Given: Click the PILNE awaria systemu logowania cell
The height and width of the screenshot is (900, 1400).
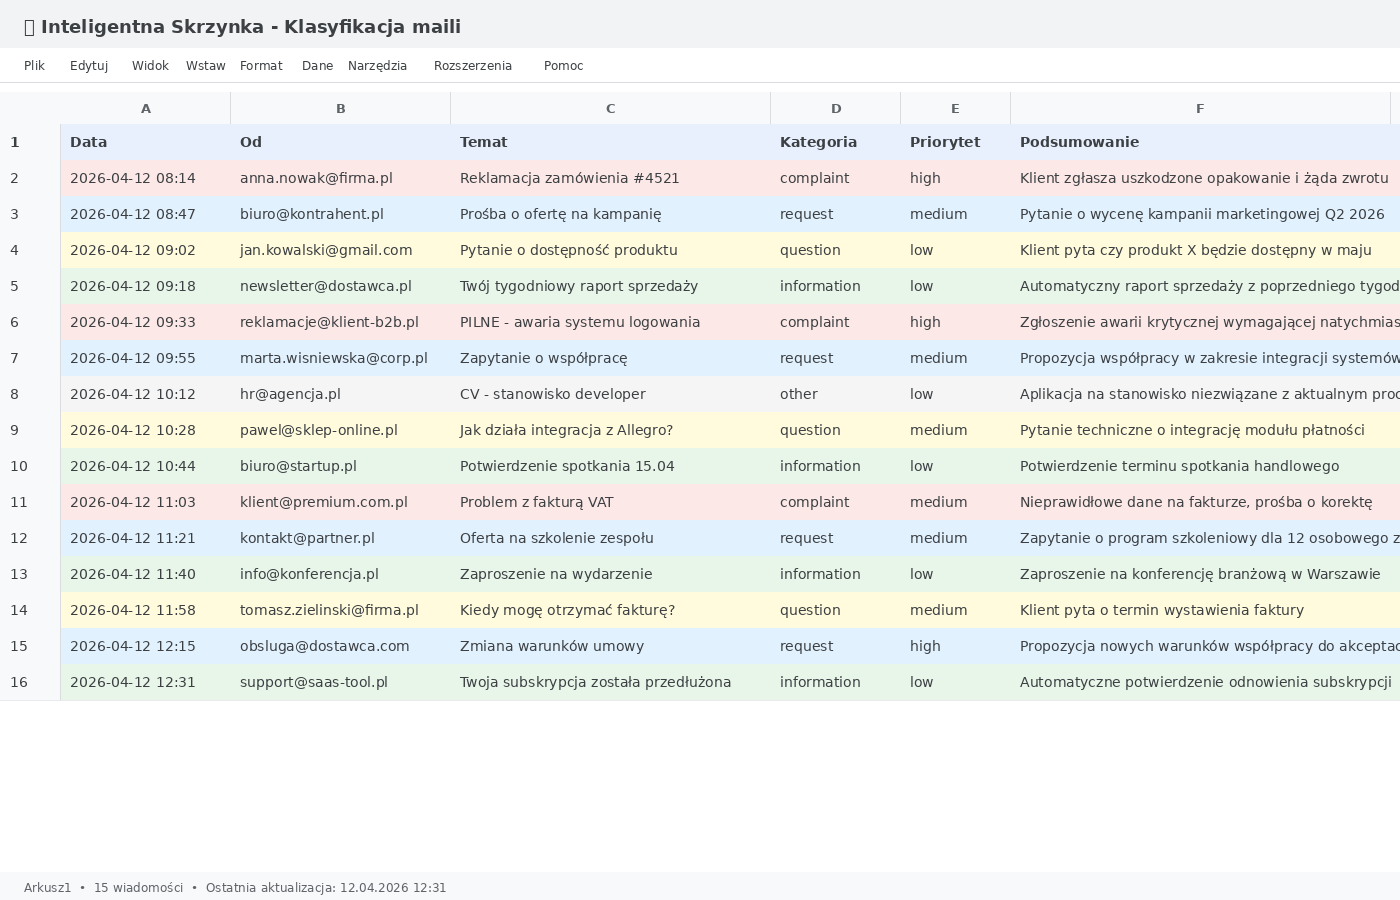Looking at the screenshot, I should pos(580,322).
